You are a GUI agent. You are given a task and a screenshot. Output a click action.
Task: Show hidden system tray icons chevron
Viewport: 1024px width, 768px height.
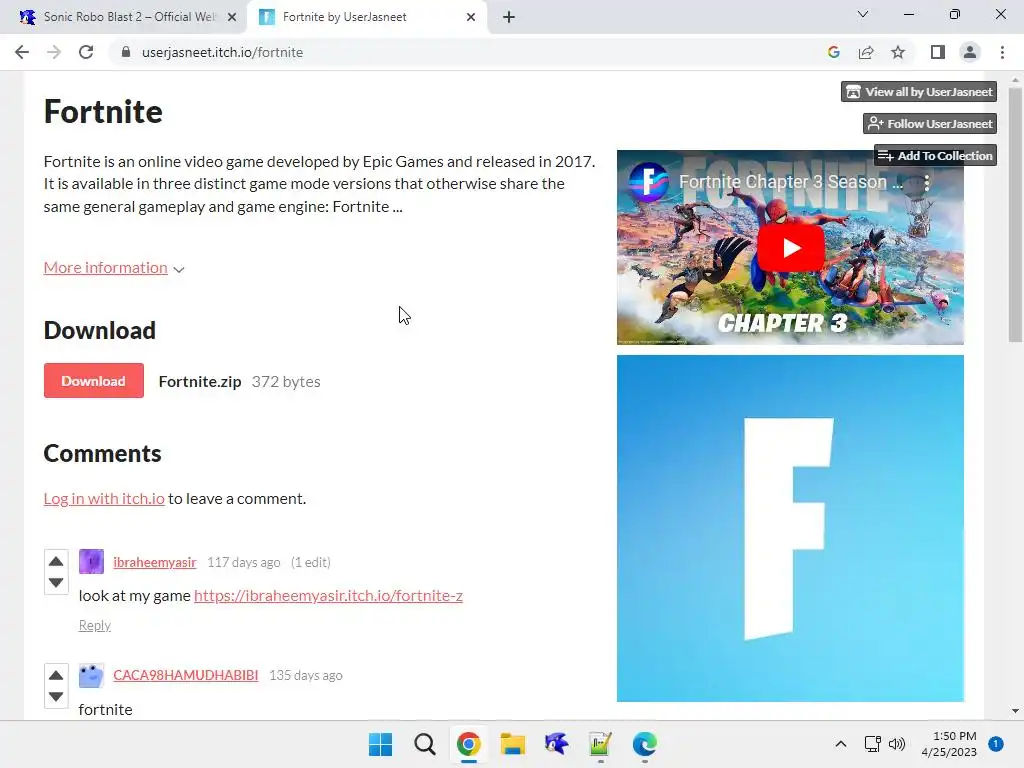(841, 744)
